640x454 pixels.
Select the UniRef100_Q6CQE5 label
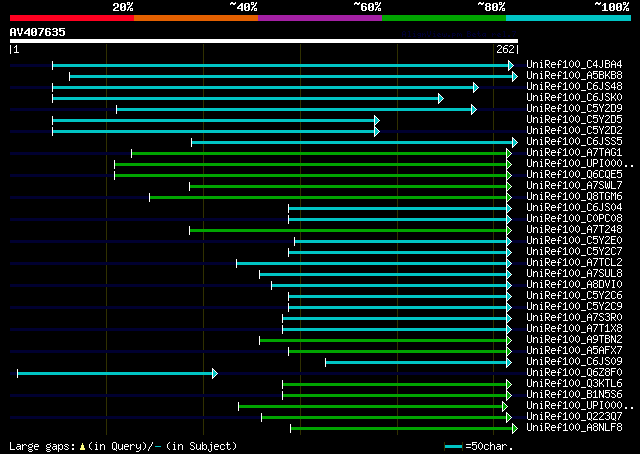point(574,175)
